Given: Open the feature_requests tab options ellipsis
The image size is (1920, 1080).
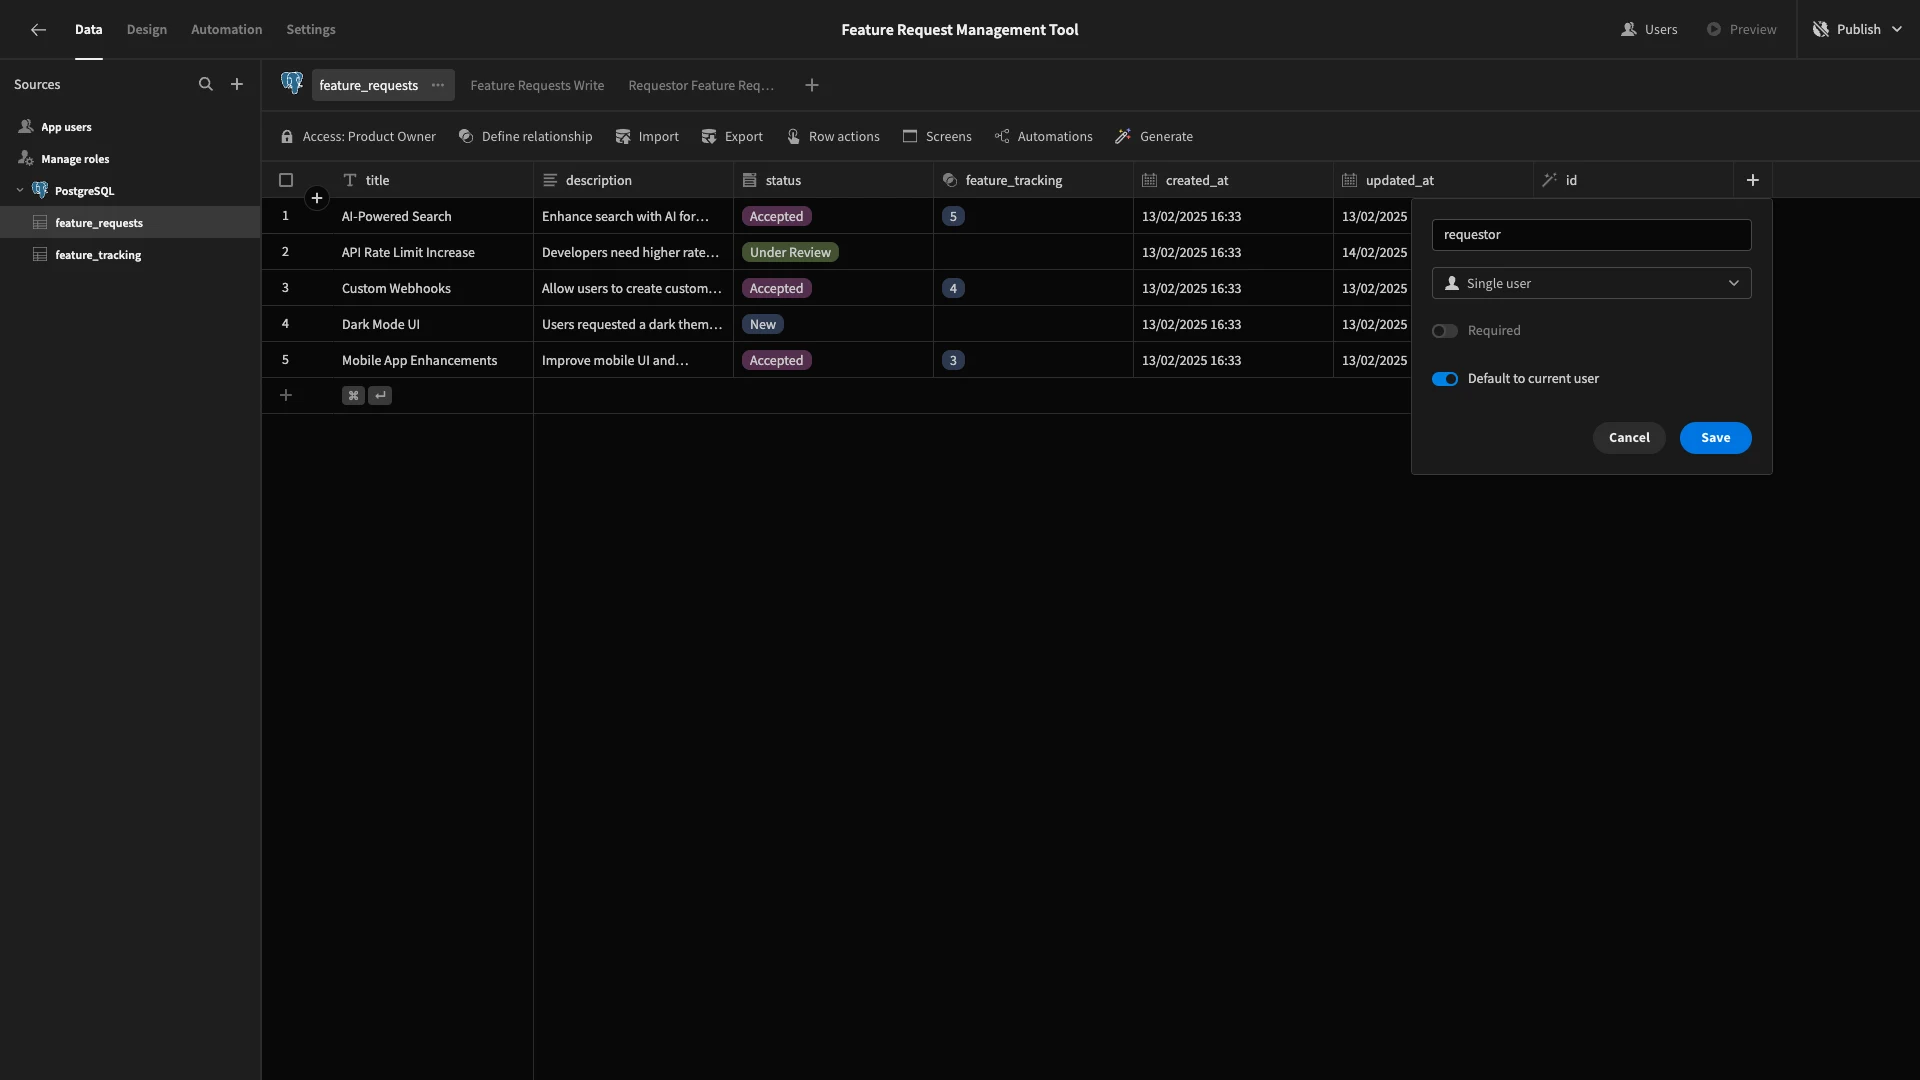Looking at the screenshot, I should [438, 86].
